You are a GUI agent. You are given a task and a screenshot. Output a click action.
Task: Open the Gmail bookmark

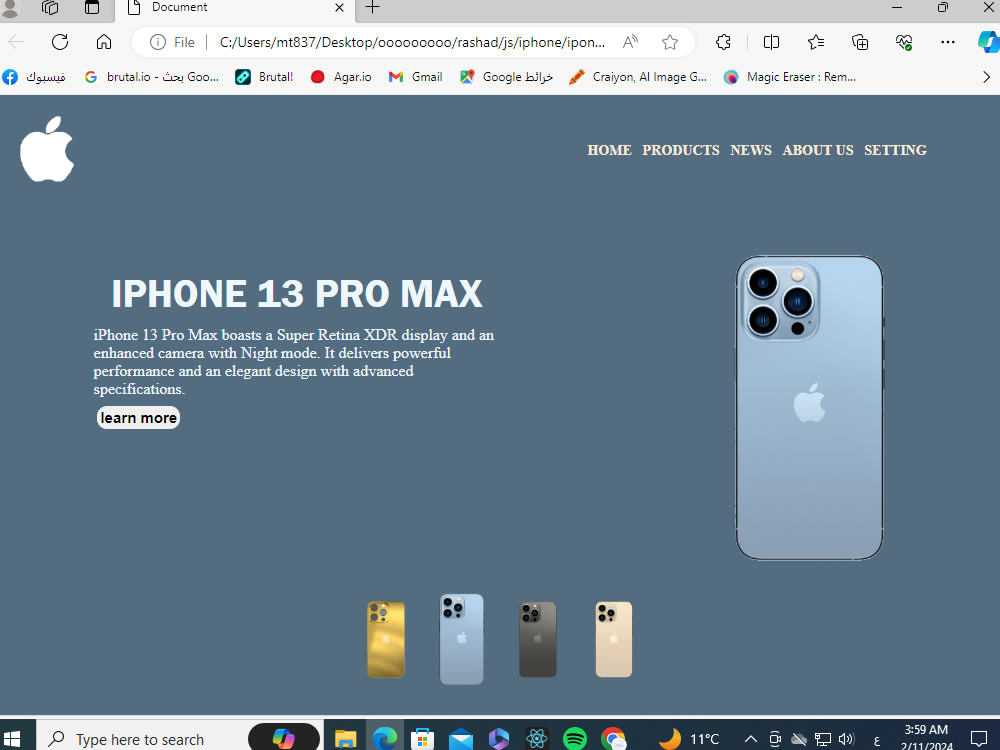click(x=415, y=77)
